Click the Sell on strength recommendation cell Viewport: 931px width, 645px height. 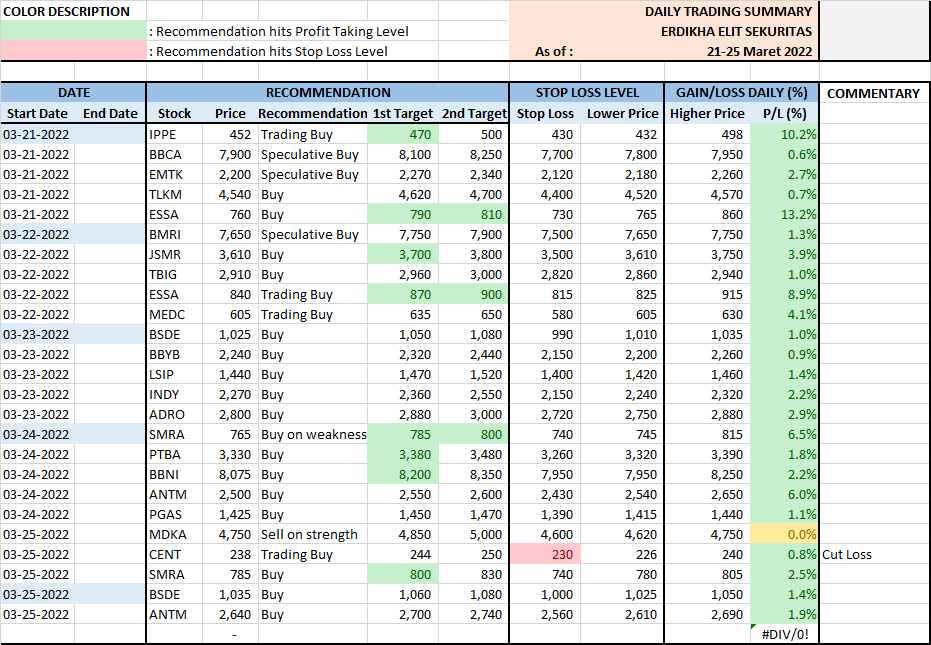(312, 534)
